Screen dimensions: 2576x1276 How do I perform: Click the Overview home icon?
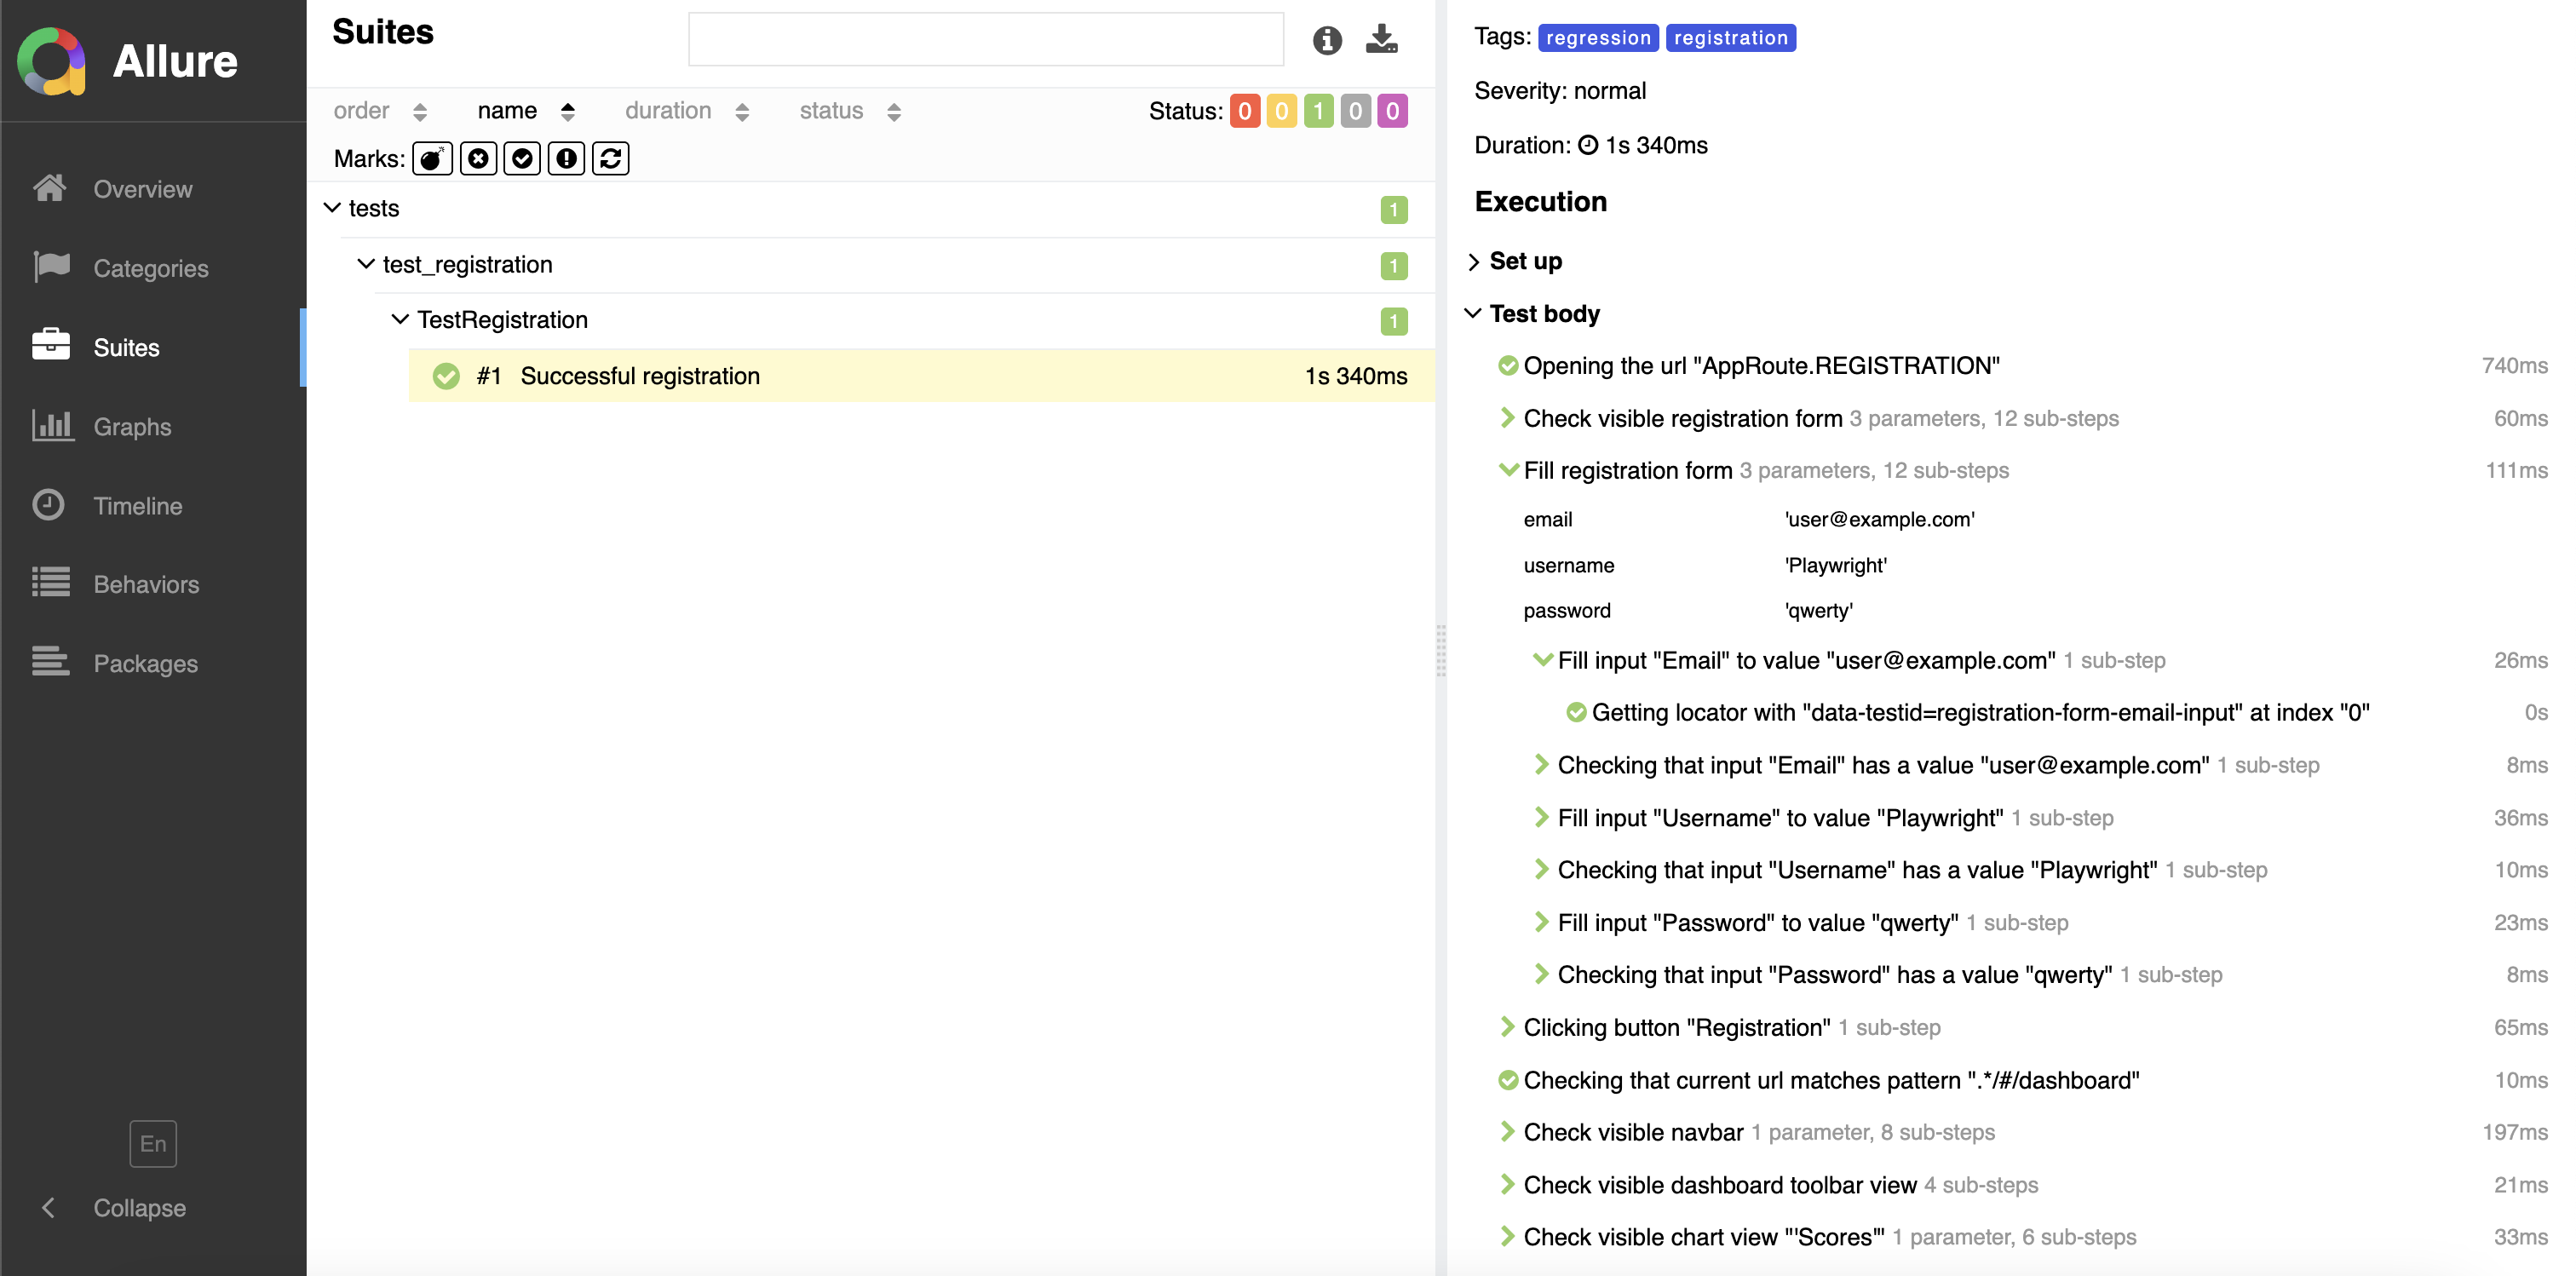coord(50,187)
